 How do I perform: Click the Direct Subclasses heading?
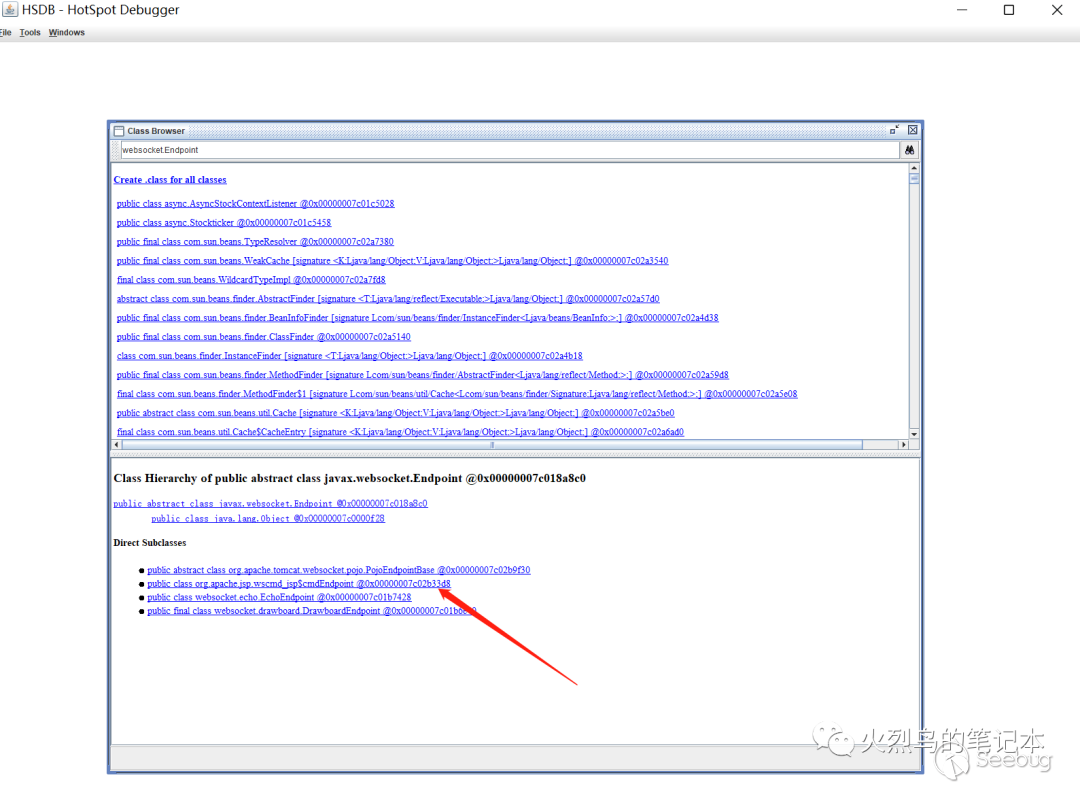tap(149, 543)
